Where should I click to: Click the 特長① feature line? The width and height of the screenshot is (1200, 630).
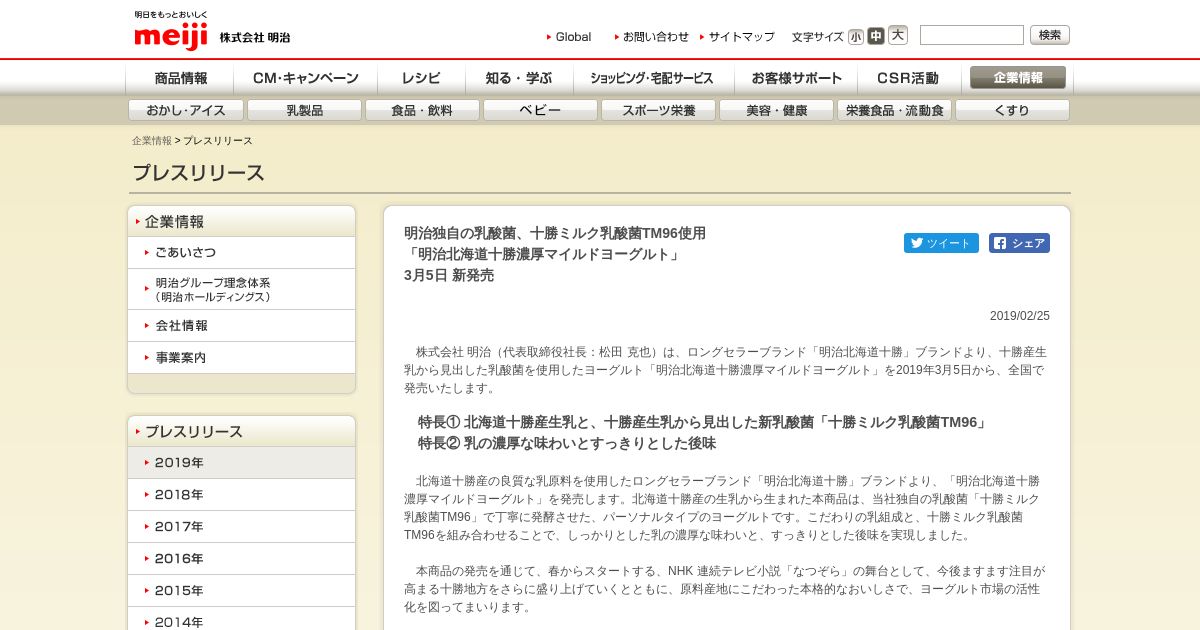(x=703, y=422)
